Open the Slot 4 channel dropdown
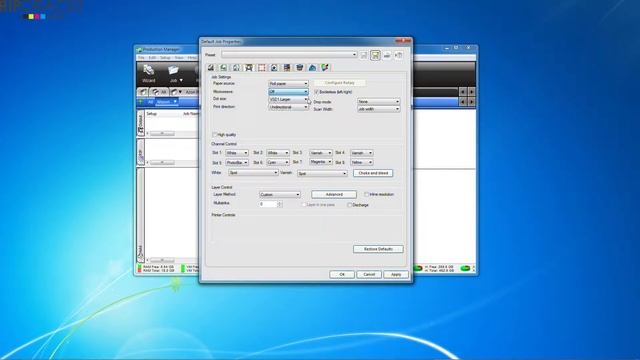640x360 pixels. (362, 153)
